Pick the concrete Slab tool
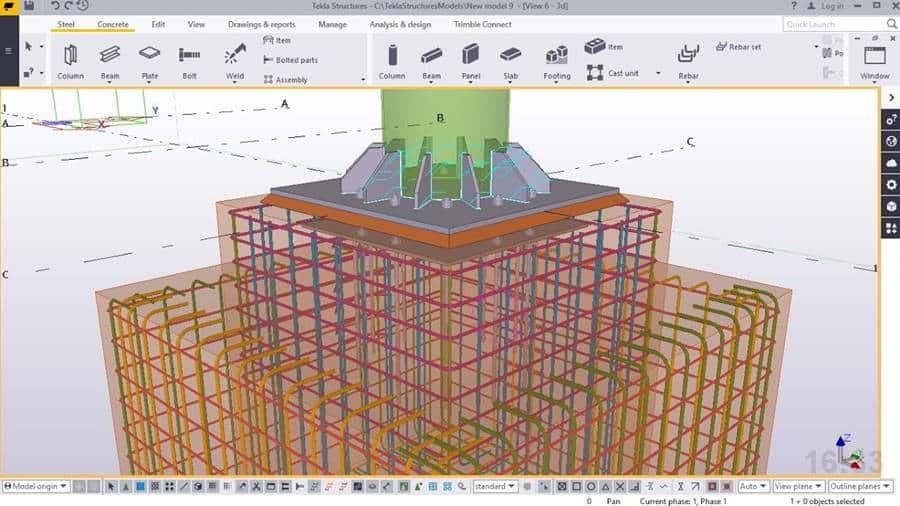The height and width of the screenshot is (506, 900). pos(510,60)
